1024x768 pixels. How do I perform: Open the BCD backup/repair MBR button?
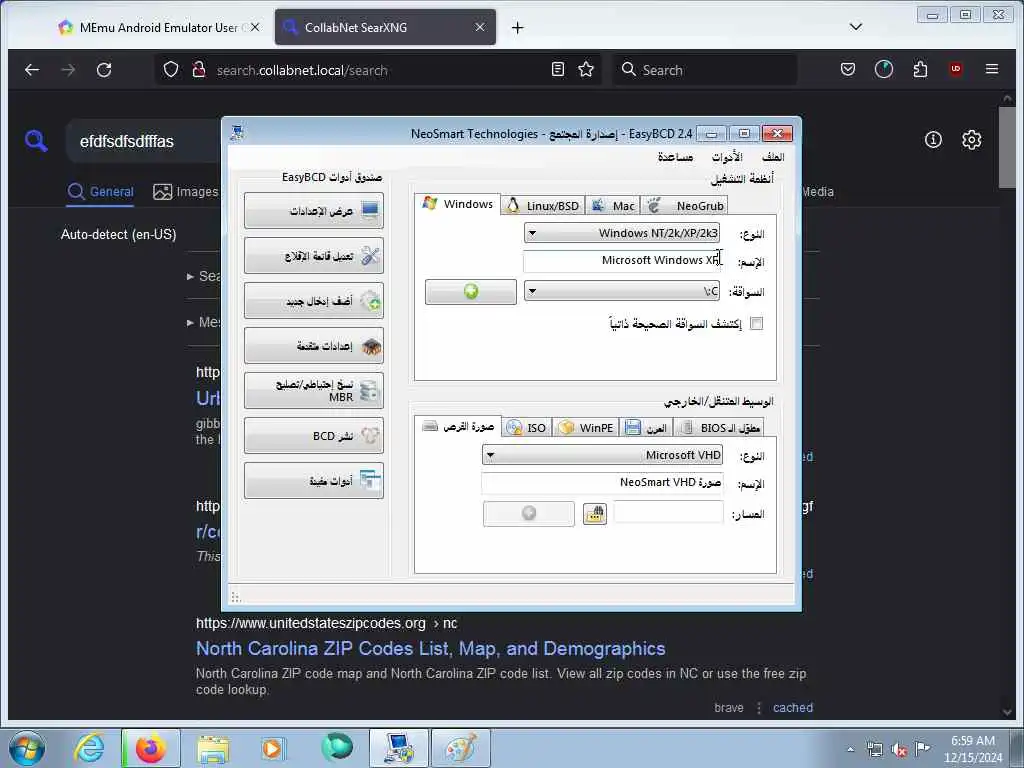click(x=313, y=391)
